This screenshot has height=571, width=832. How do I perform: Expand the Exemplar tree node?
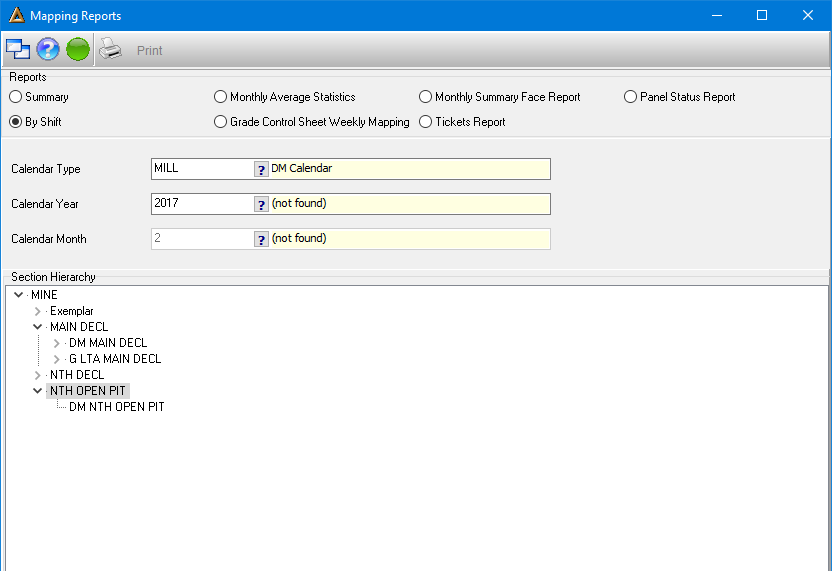(38, 311)
